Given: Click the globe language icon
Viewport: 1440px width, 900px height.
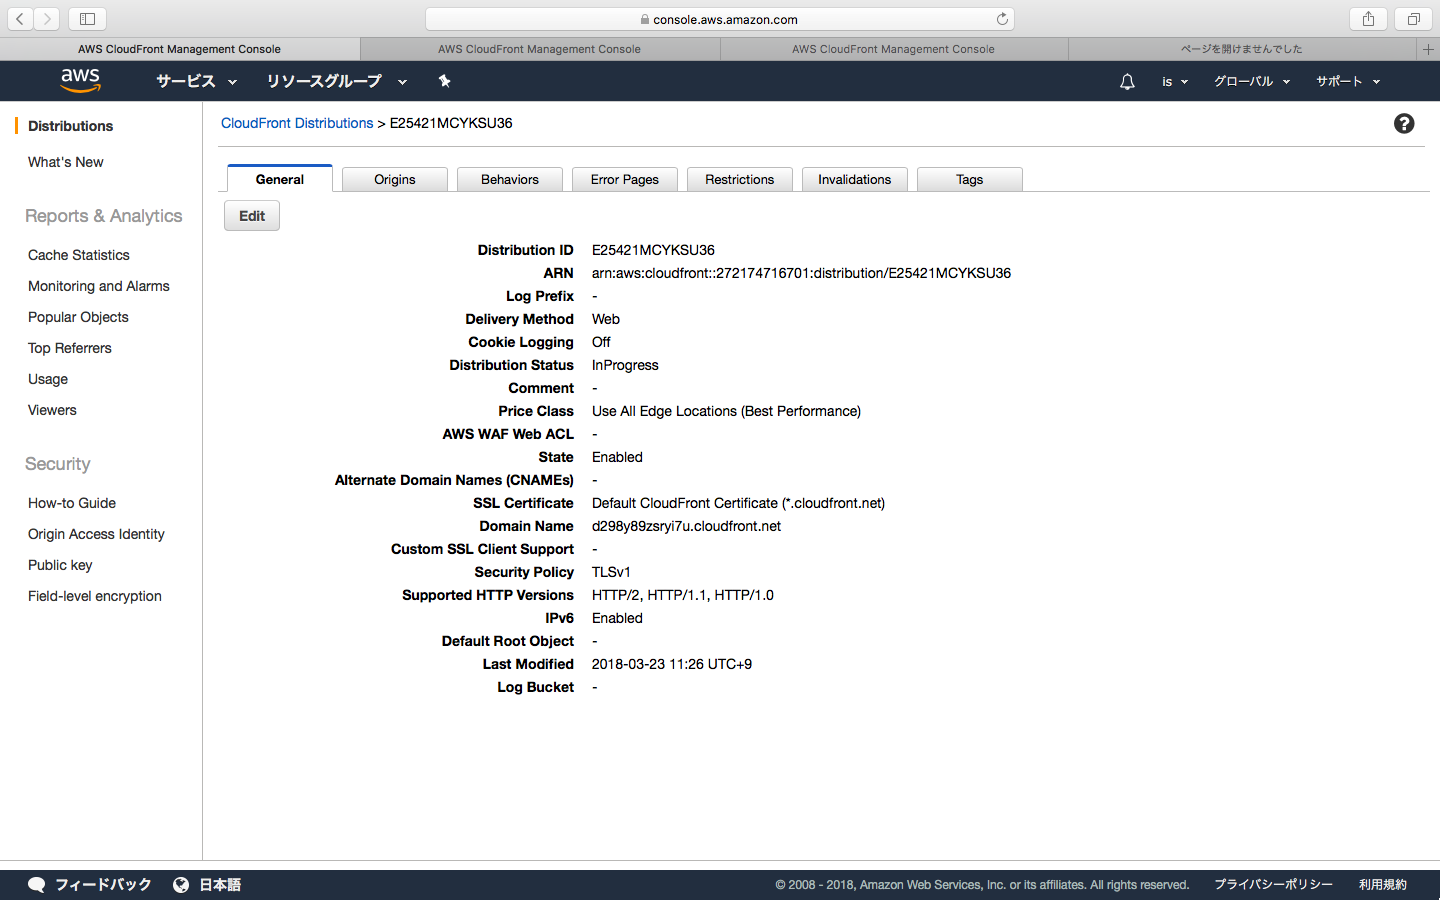Looking at the screenshot, I should [181, 885].
